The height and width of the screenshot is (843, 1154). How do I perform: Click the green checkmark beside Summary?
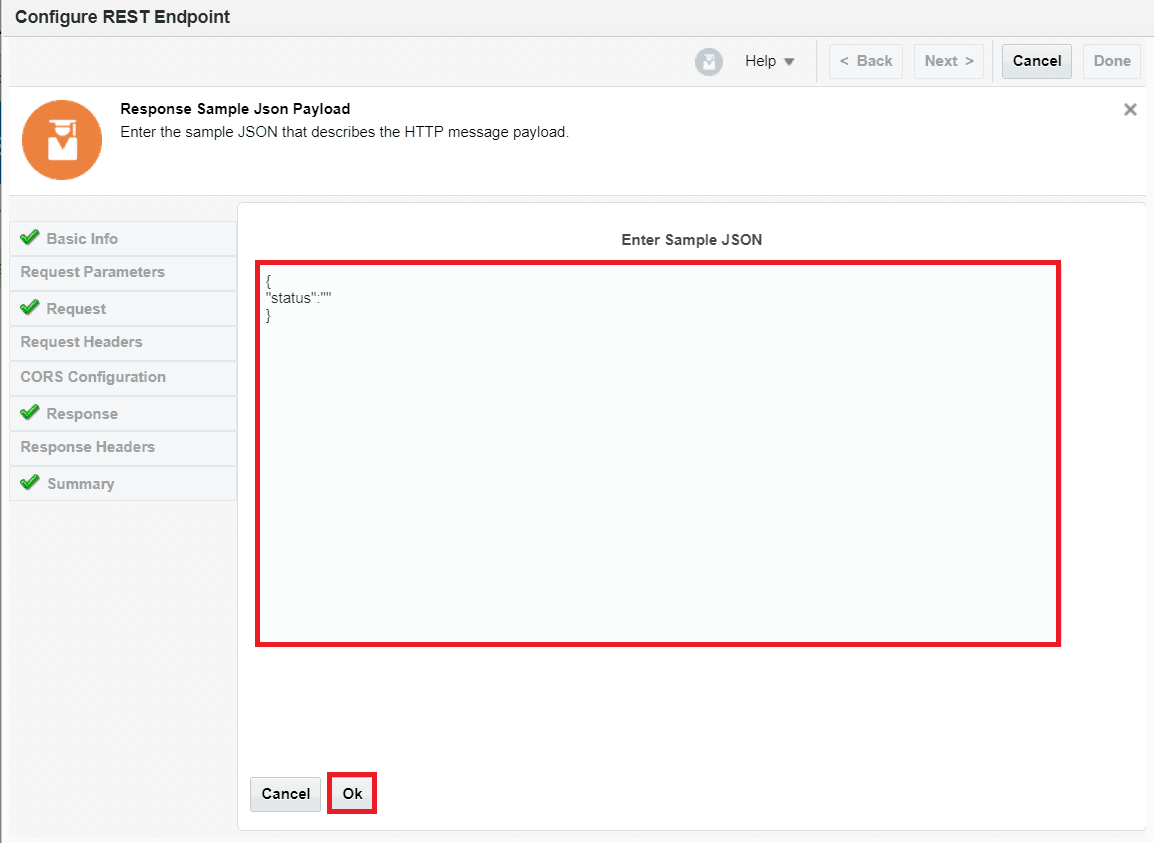(29, 483)
